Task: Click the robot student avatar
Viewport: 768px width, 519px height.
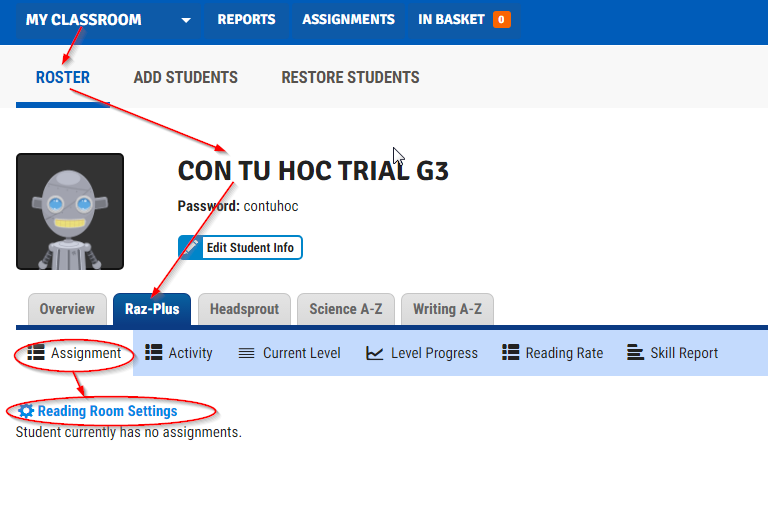Action: (x=70, y=212)
